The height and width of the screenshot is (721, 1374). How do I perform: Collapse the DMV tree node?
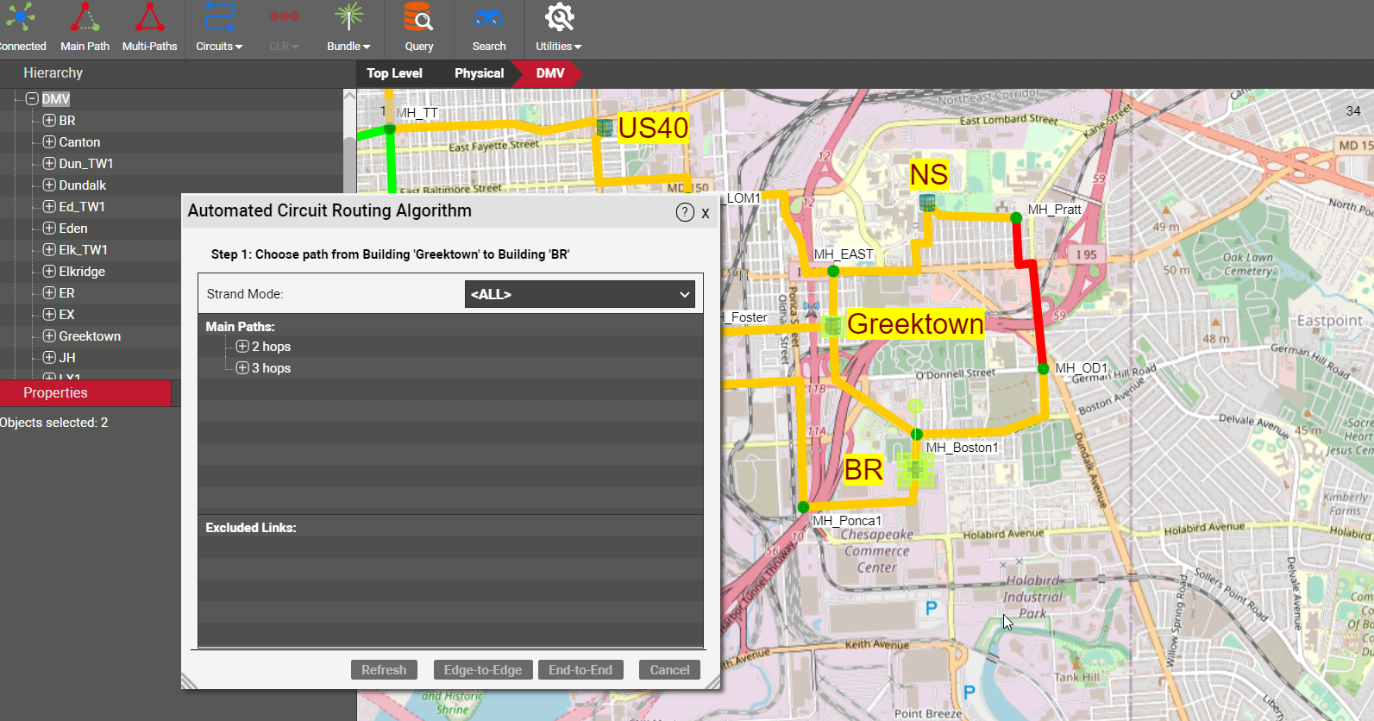(x=32, y=99)
